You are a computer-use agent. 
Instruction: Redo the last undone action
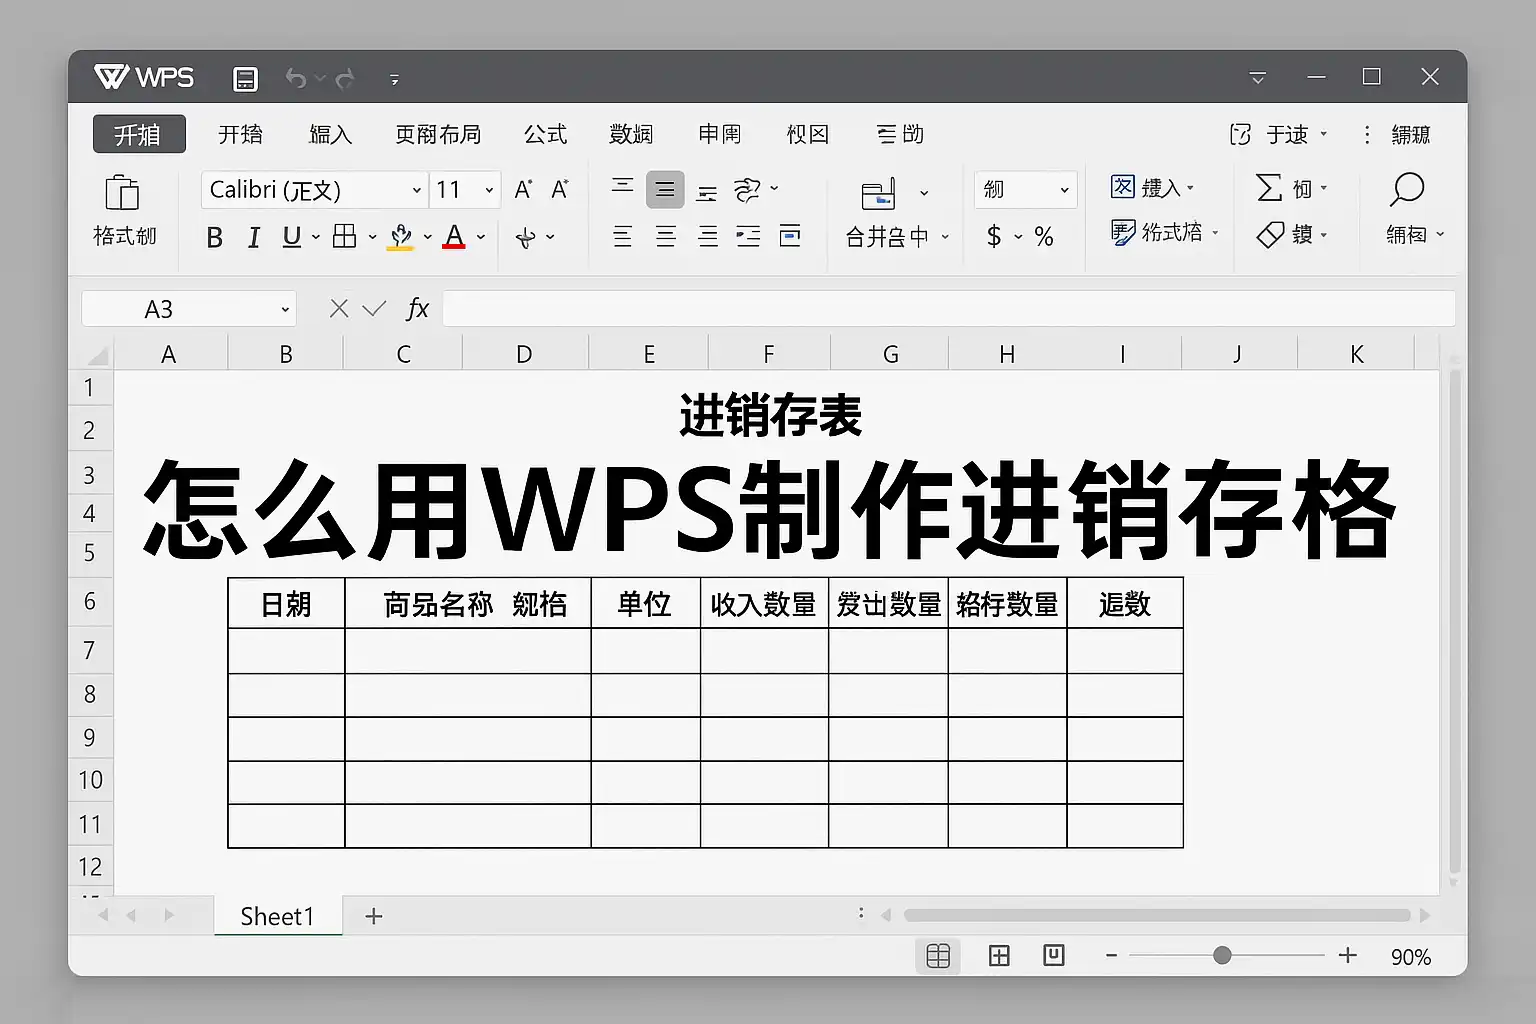tap(346, 78)
